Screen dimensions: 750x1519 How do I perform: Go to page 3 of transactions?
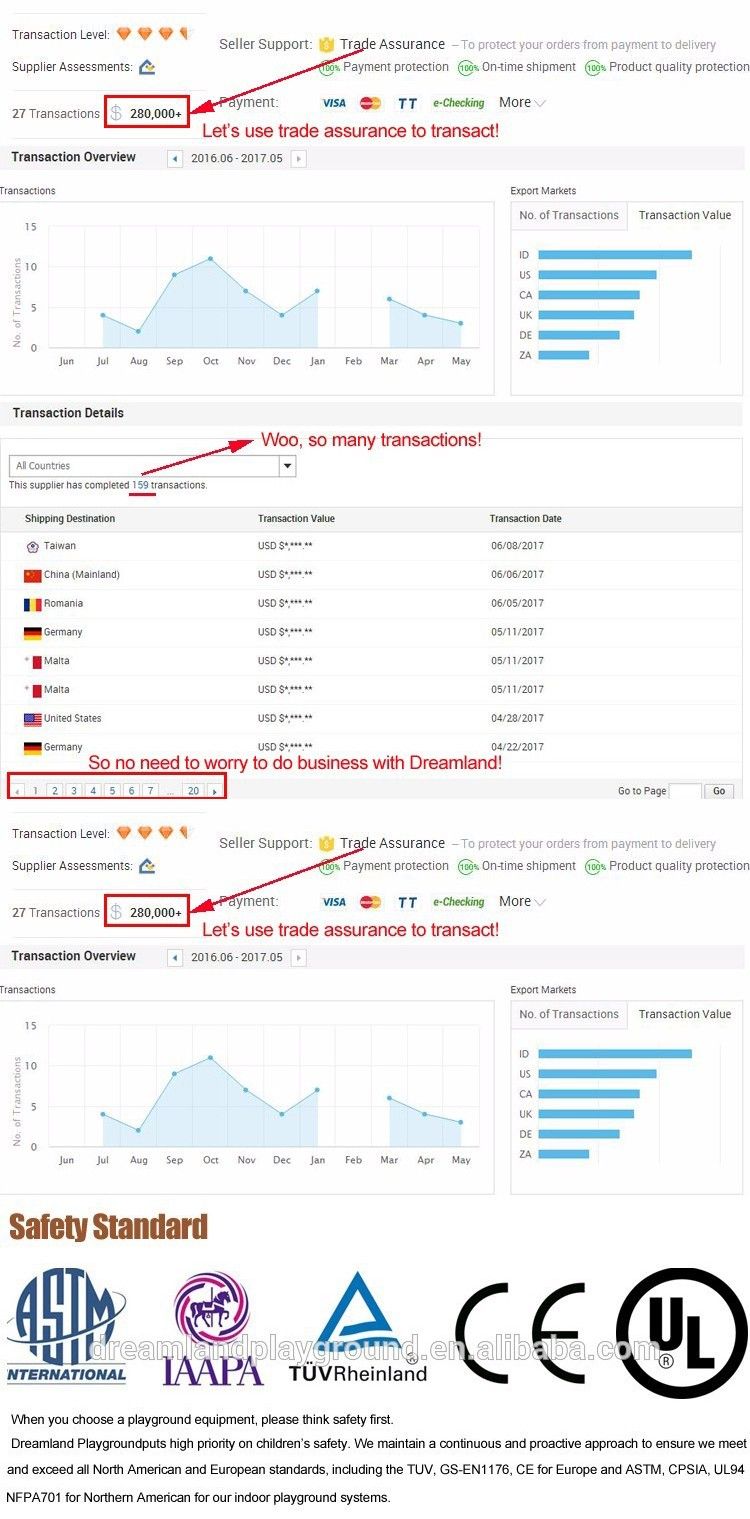pyautogui.click(x=74, y=791)
